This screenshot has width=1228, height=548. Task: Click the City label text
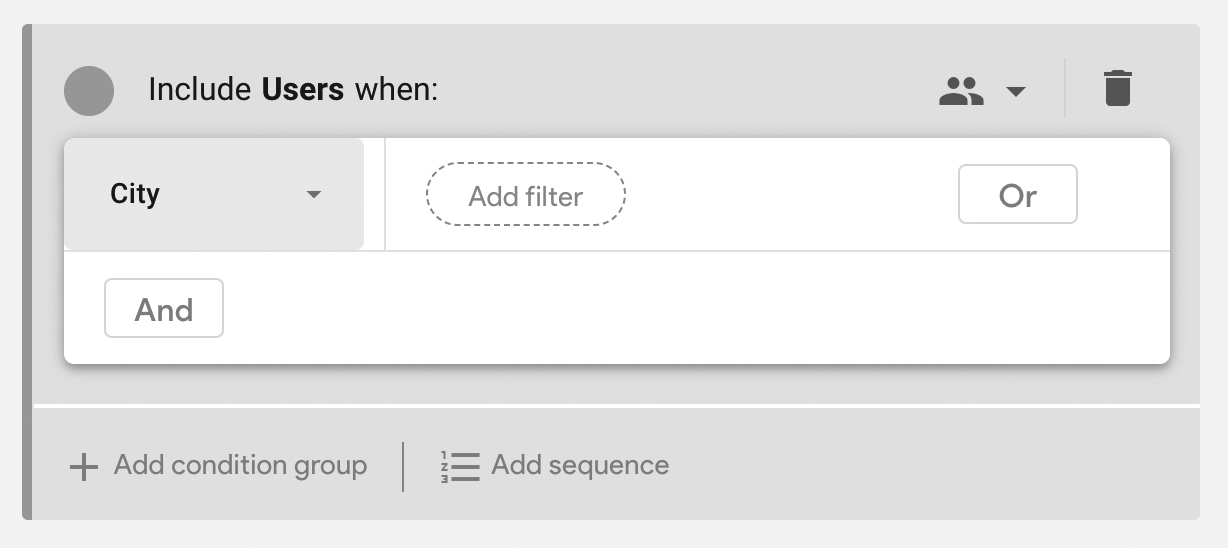(x=135, y=194)
